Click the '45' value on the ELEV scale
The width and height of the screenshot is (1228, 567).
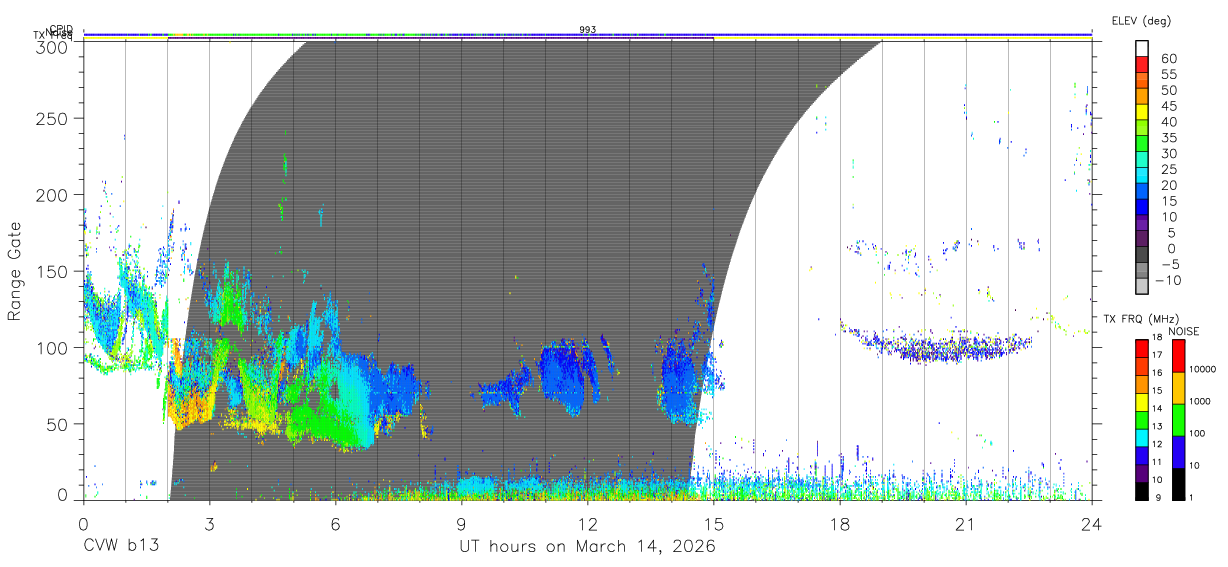coord(1168,107)
